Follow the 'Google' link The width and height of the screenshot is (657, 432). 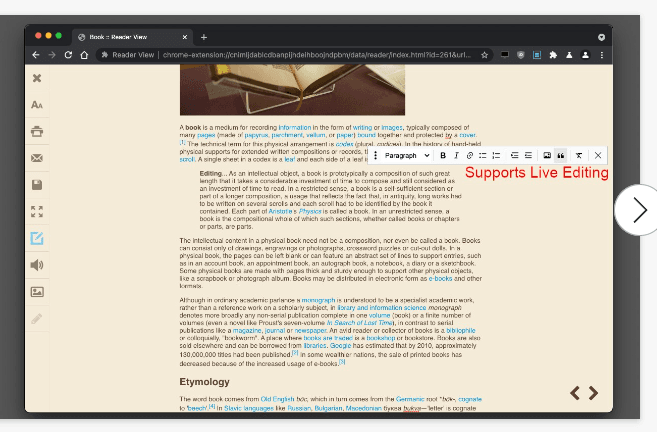point(340,345)
